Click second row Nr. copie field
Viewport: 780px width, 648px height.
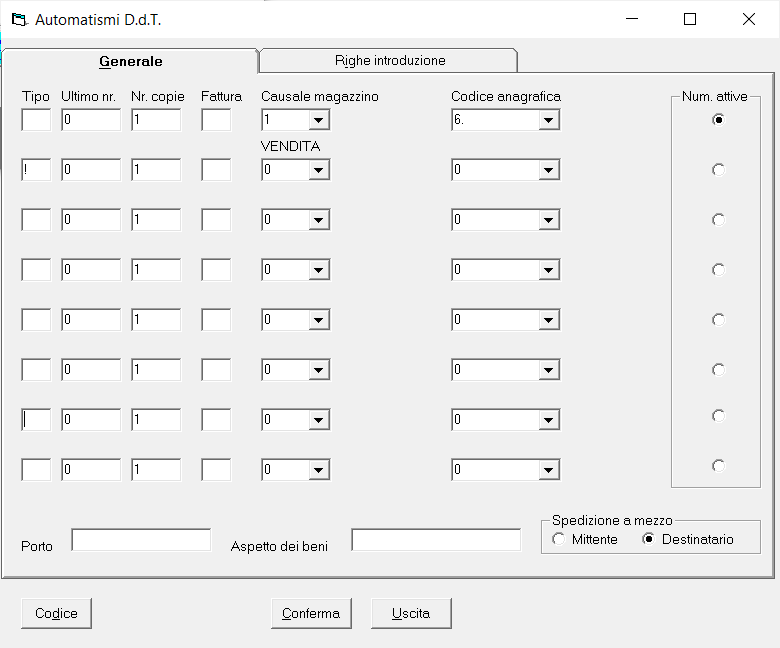(x=156, y=170)
